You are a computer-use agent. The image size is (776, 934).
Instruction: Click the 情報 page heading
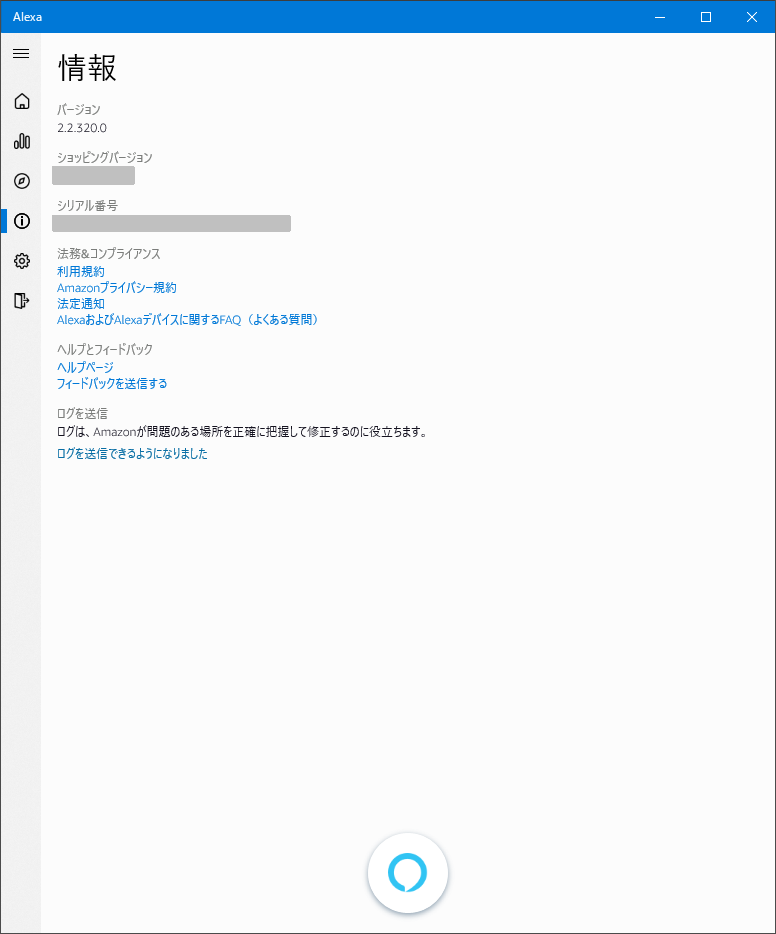(88, 68)
